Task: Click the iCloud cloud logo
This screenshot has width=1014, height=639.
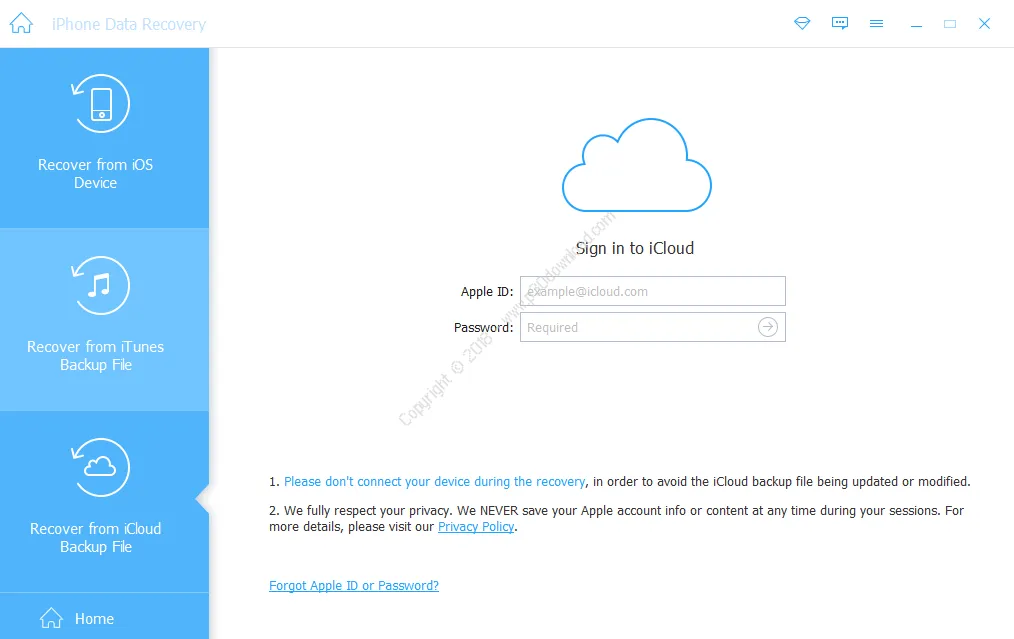Action: click(637, 165)
